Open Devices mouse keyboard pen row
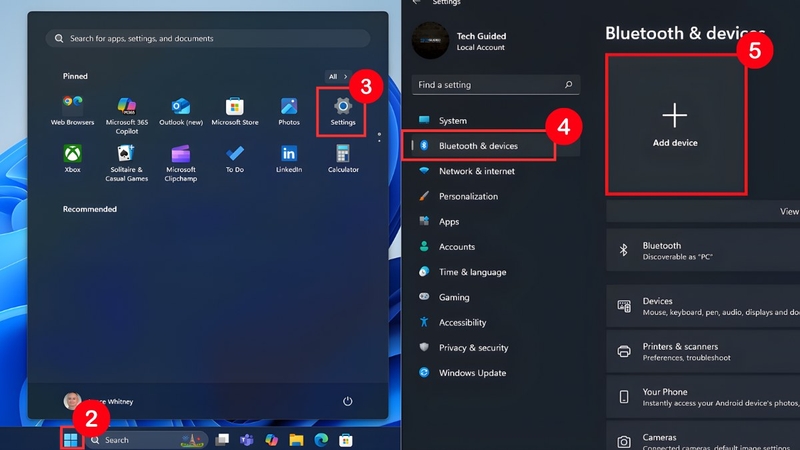800x450 pixels. pyautogui.click(x=703, y=306)
